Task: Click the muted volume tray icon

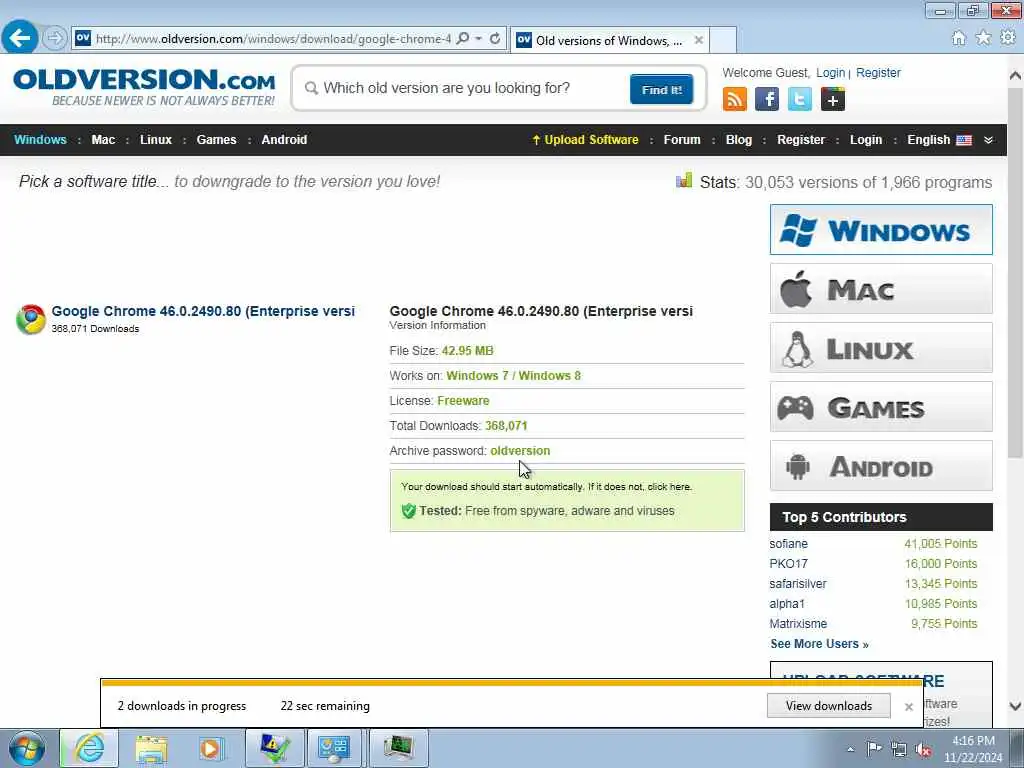Action: tap(923, 749)
